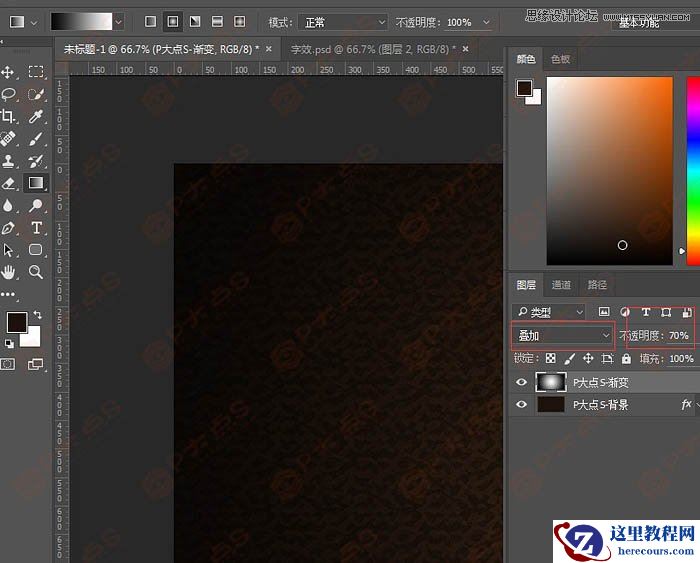Select the Rectangular Marquee tool
Image resolution: width=700 pixels, height=563 pixels.
36,72
